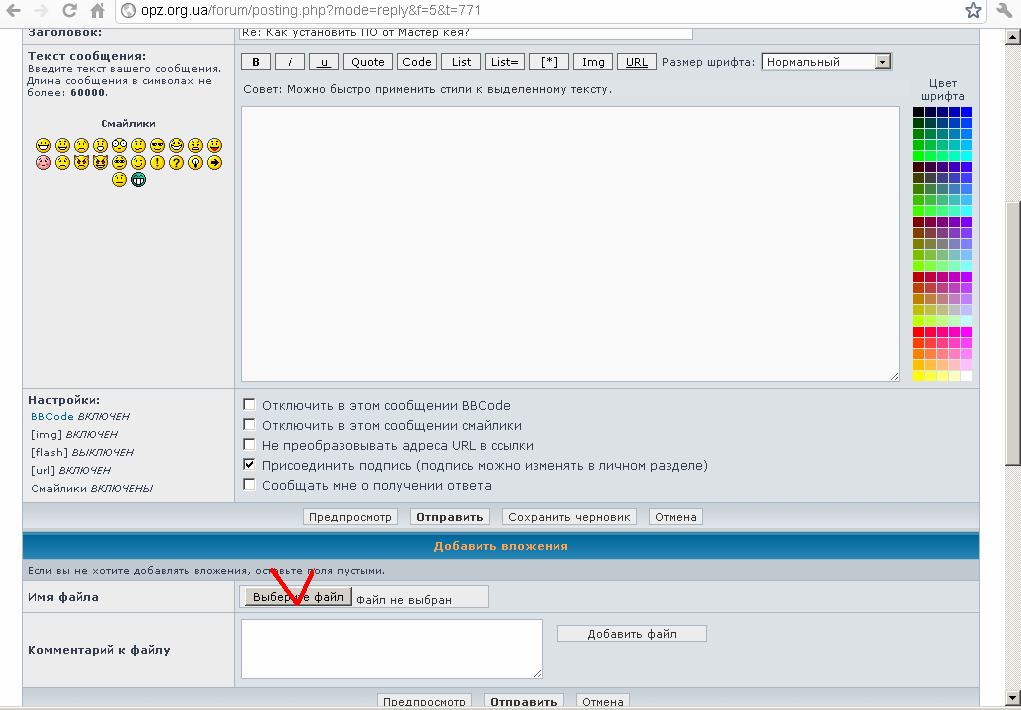
Task: Insert the sunglasses cool smiley
Action: pos(157,145)
